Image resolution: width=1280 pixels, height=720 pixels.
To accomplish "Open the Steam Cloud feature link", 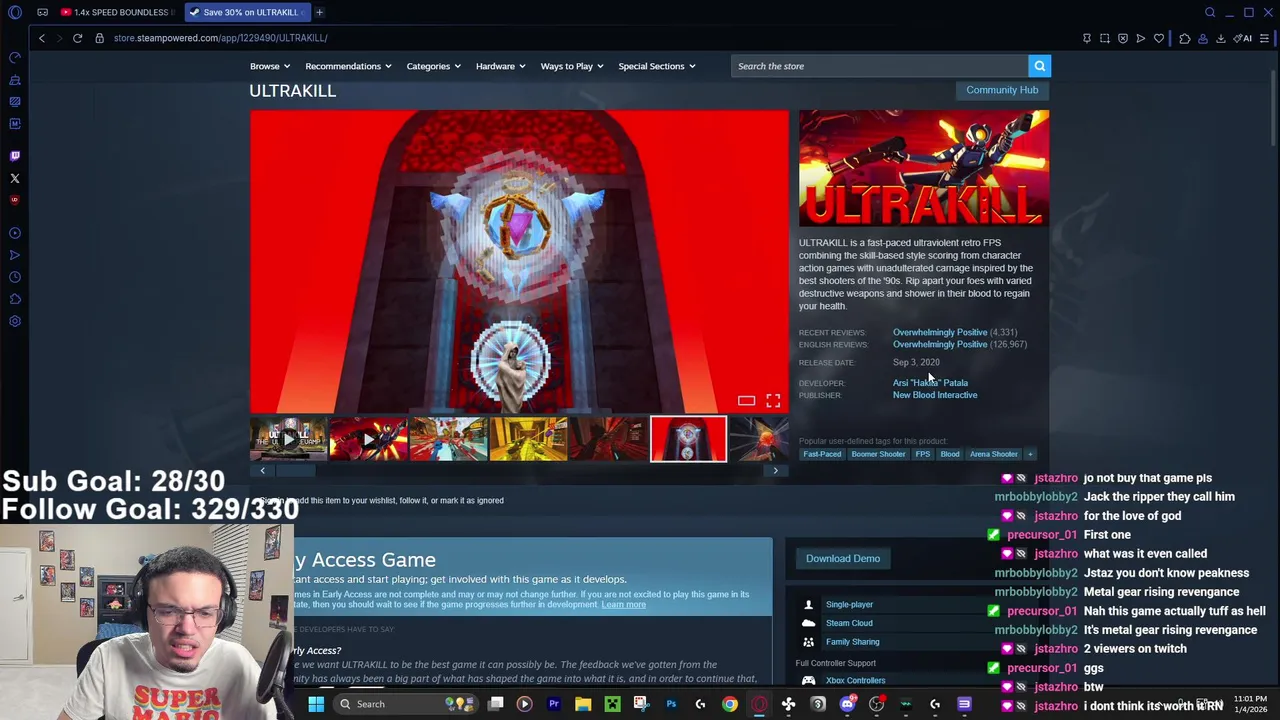I will tap(849, 623).
